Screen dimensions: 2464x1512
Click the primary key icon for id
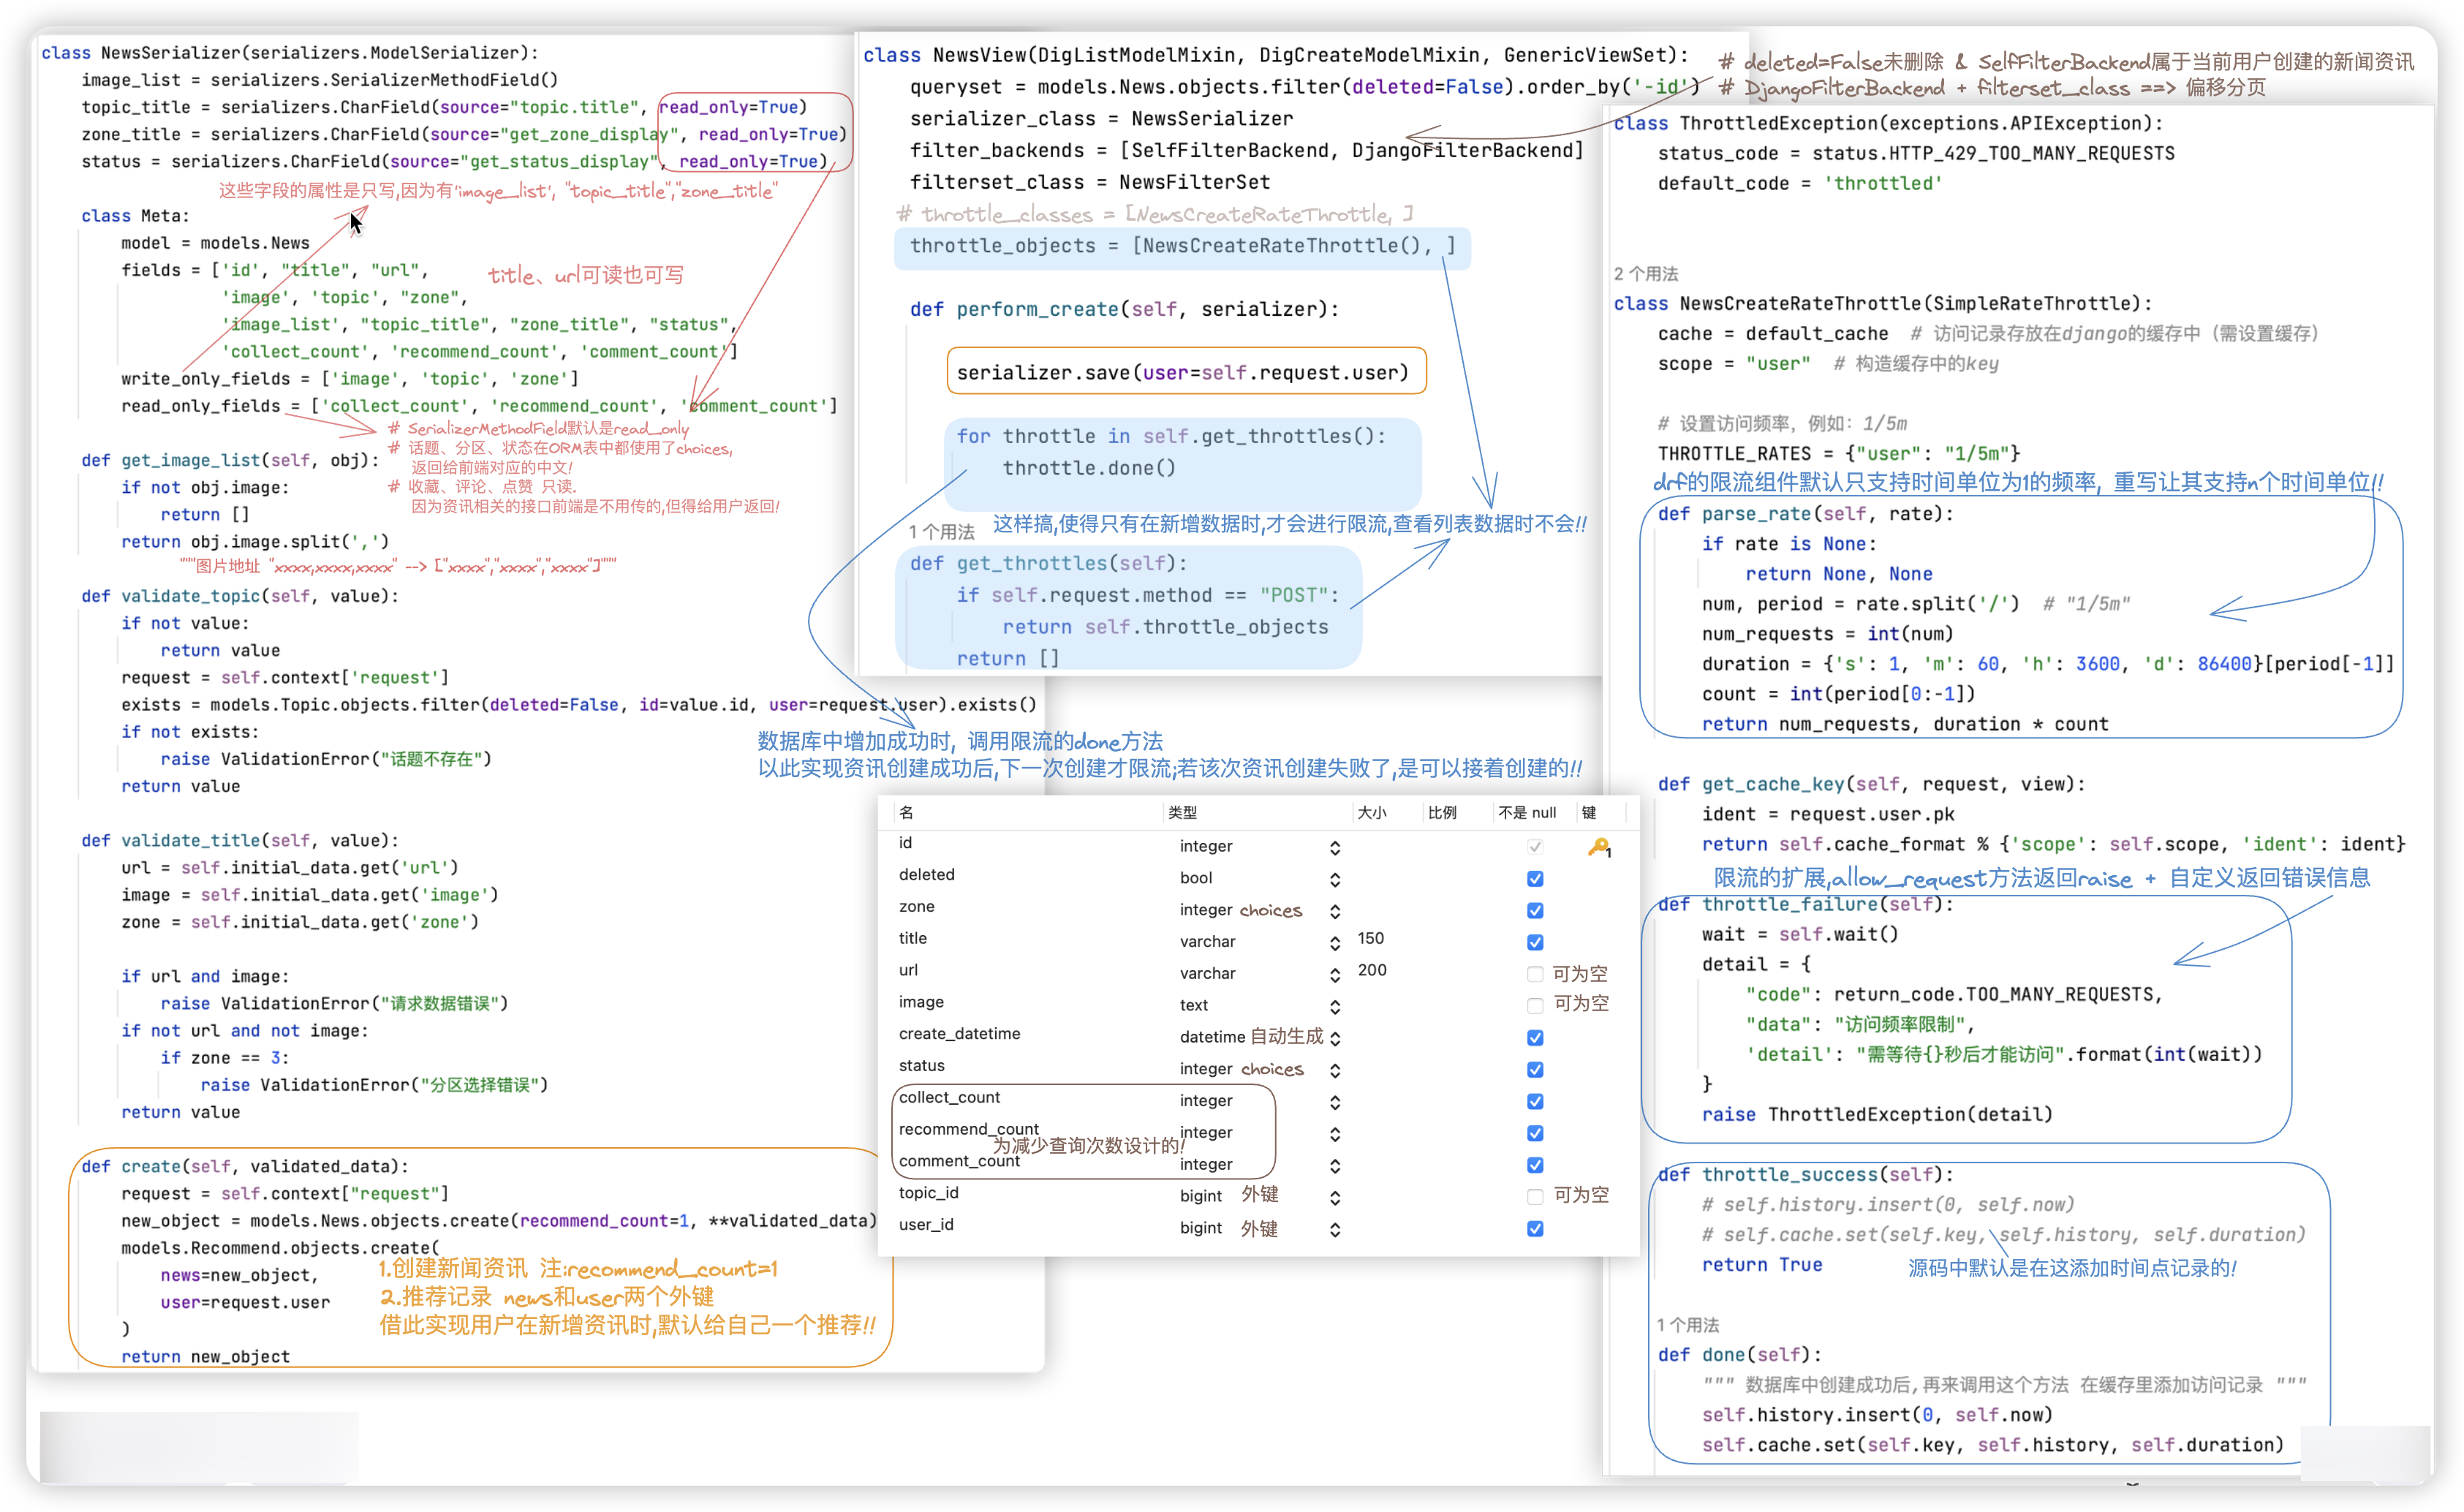(x=1598, y=847)
